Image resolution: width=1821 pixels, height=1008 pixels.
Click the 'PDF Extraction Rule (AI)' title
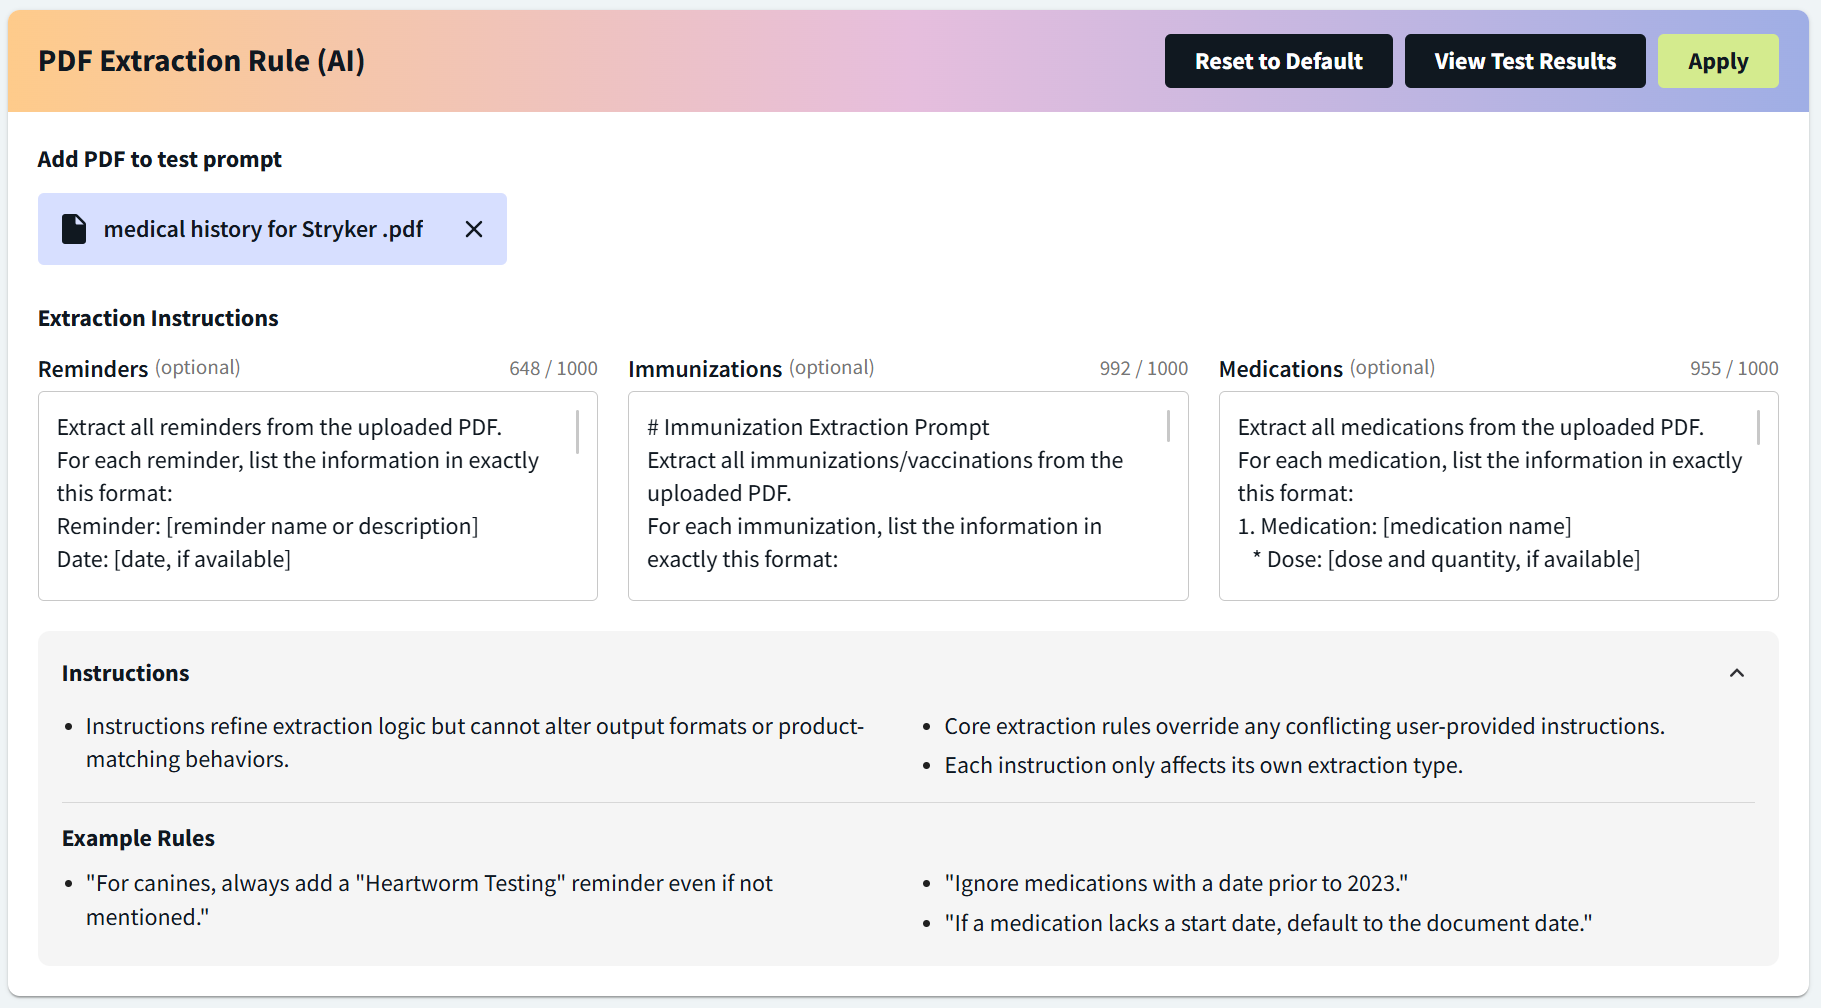point(201,61)
